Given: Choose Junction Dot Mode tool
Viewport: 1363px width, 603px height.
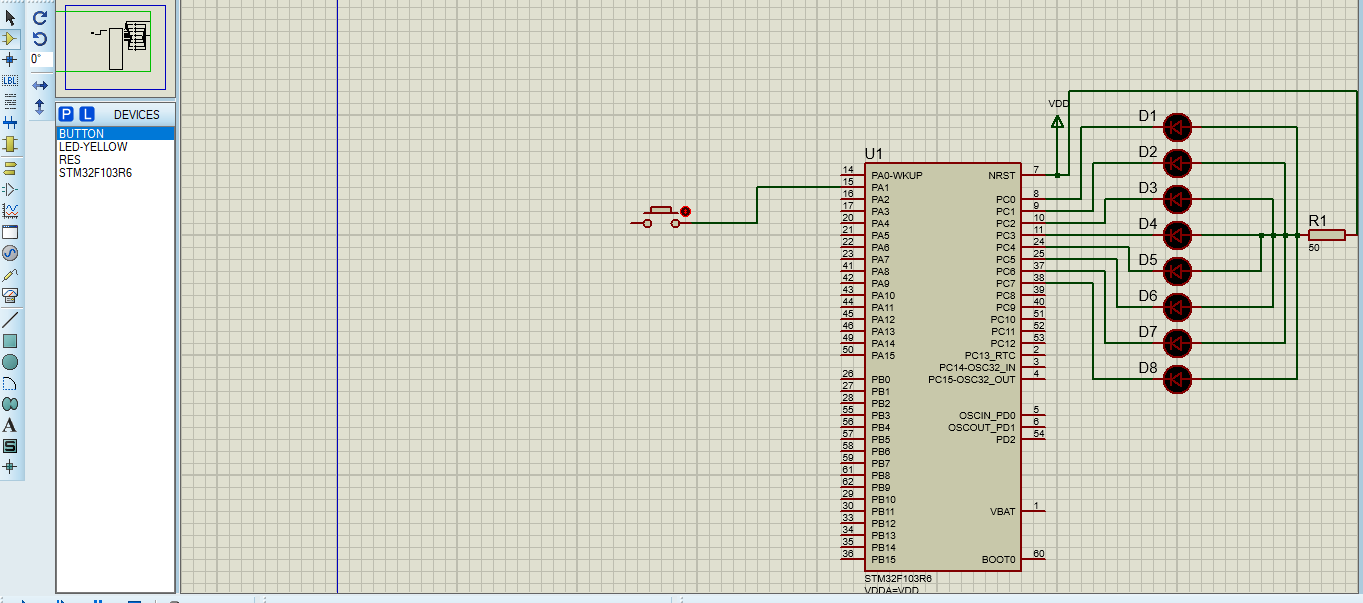Looking at the screenshot, I should 10,60.
